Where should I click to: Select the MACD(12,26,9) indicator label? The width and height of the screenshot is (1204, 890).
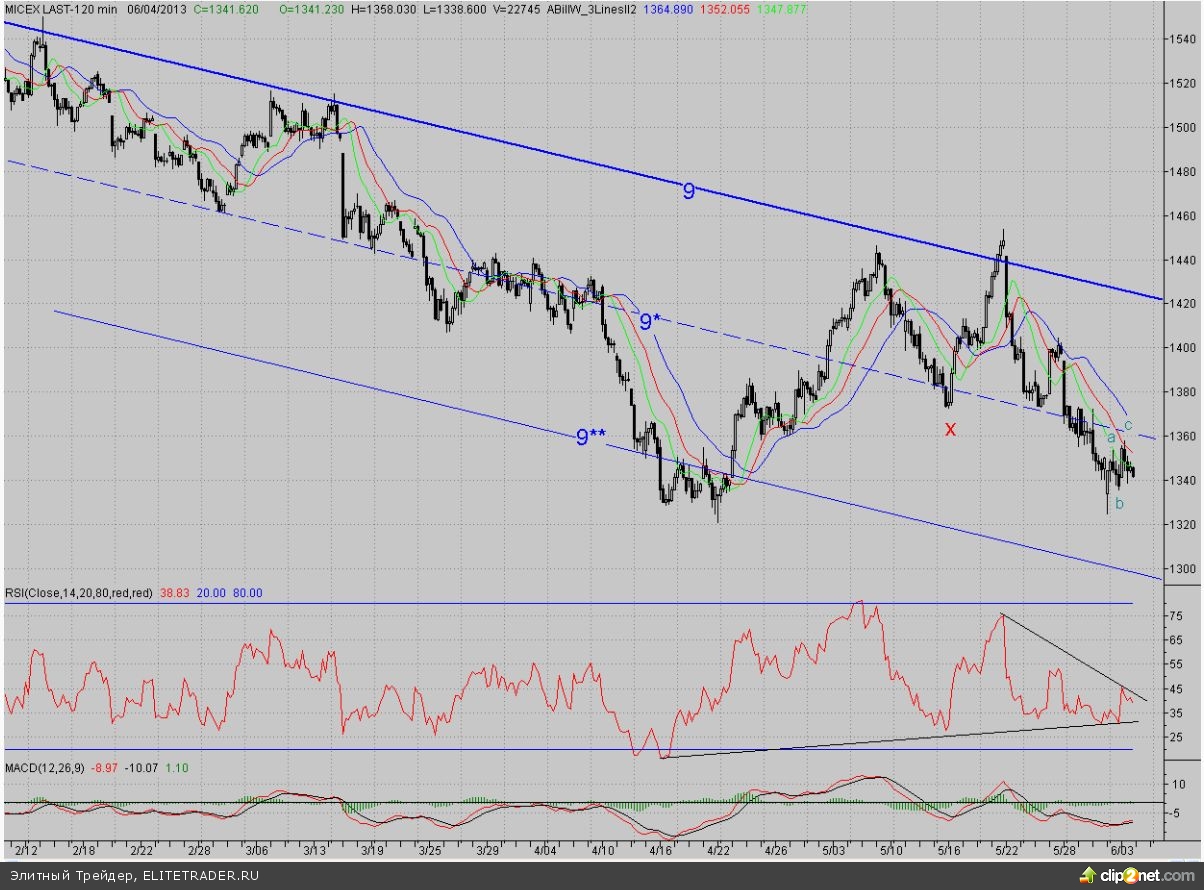(42, 767)
